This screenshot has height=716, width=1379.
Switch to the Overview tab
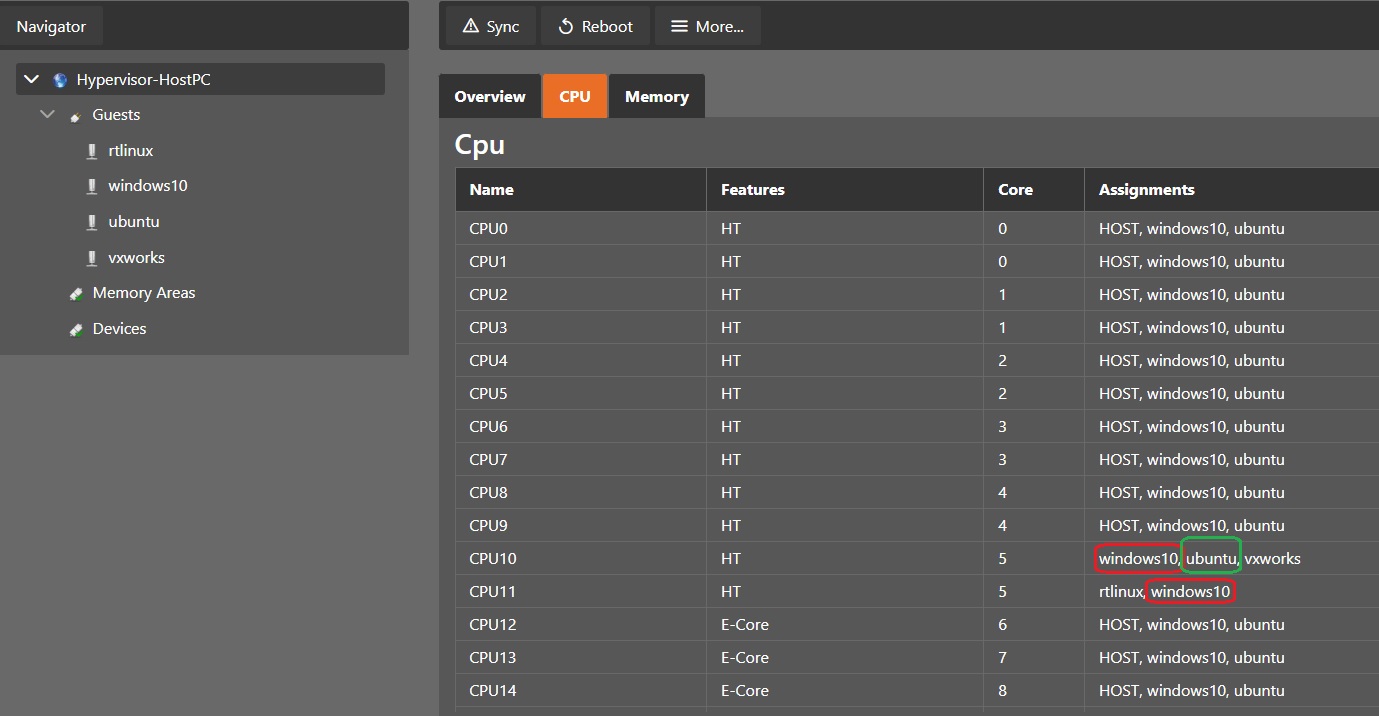click(489, 97)
